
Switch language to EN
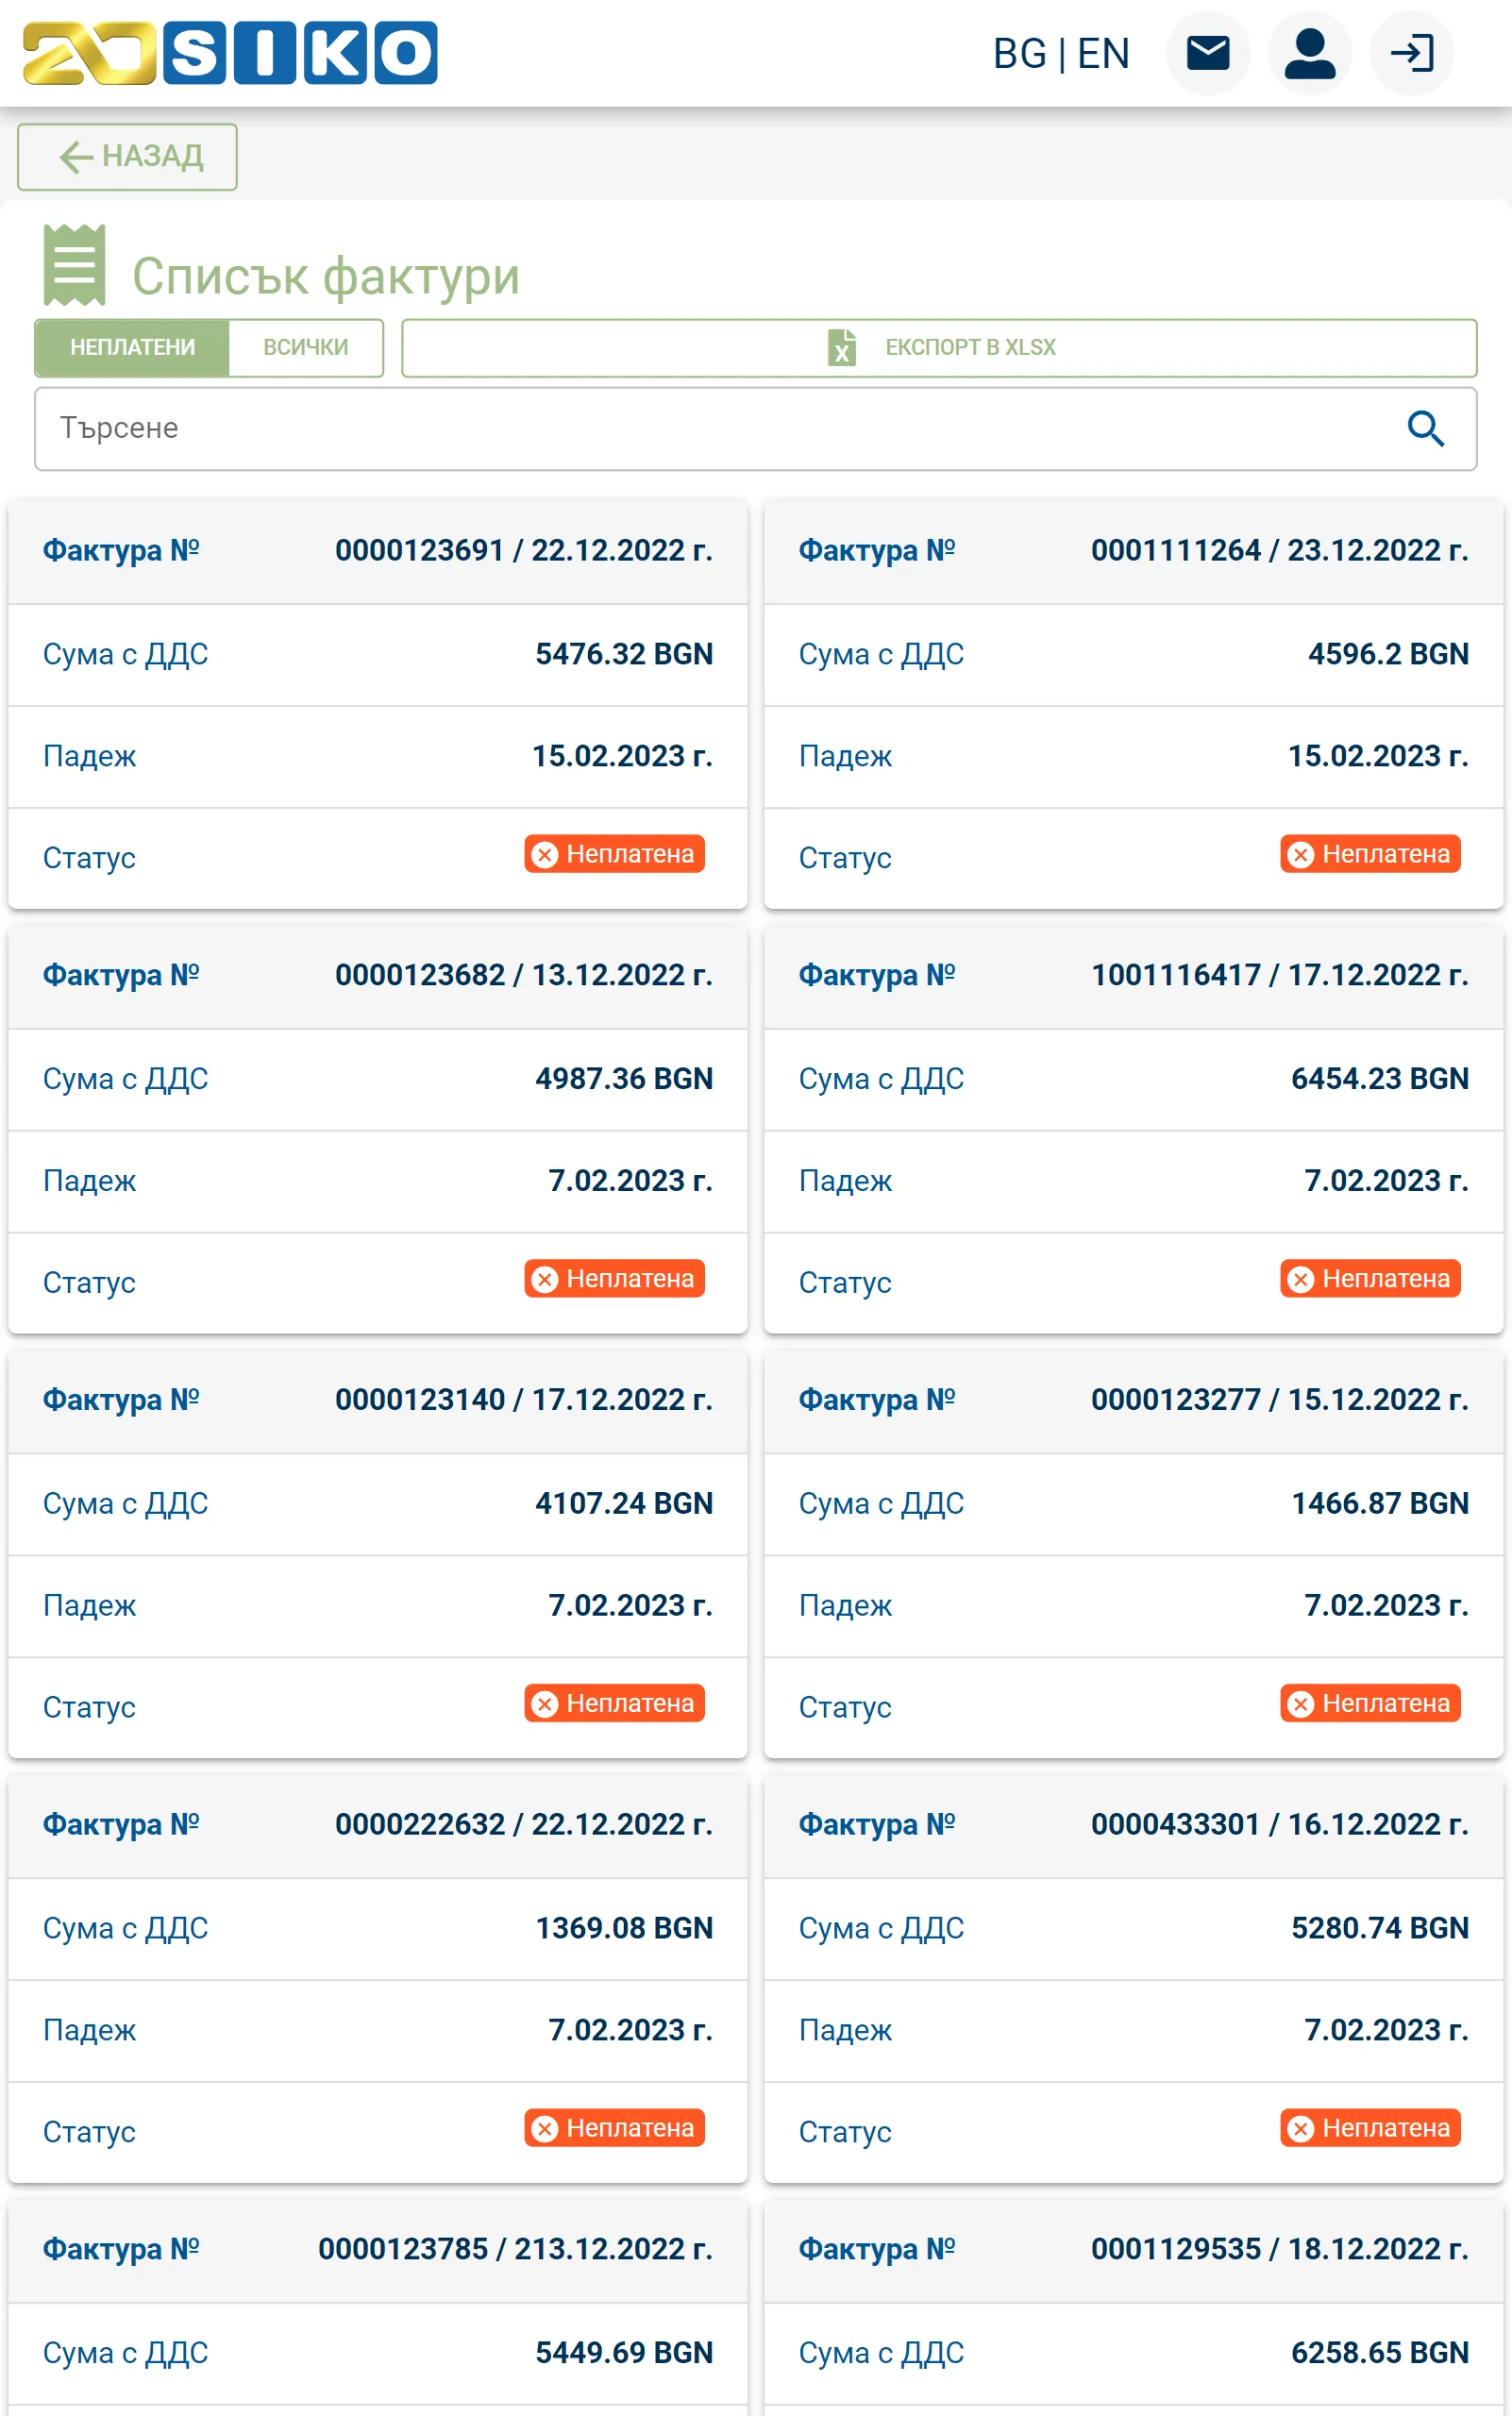click(x=1104, y=53)
